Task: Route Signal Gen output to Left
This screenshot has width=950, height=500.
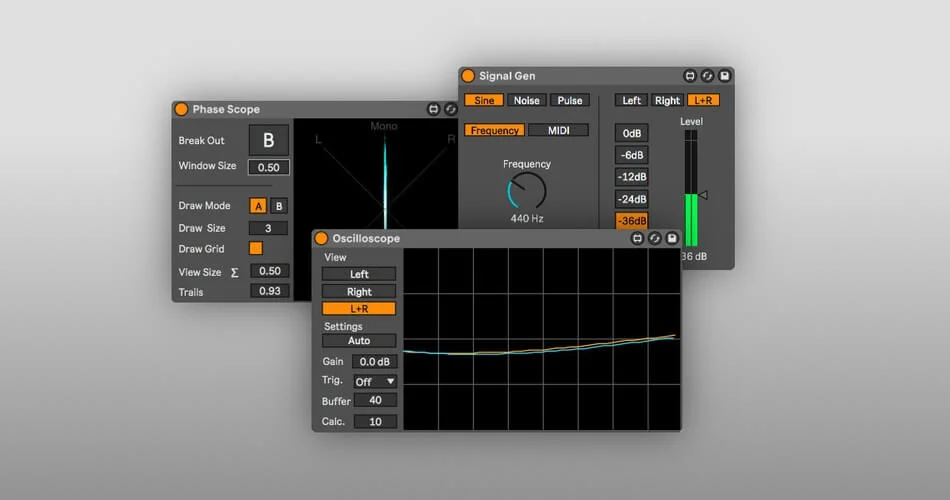Action: (631, 100)
